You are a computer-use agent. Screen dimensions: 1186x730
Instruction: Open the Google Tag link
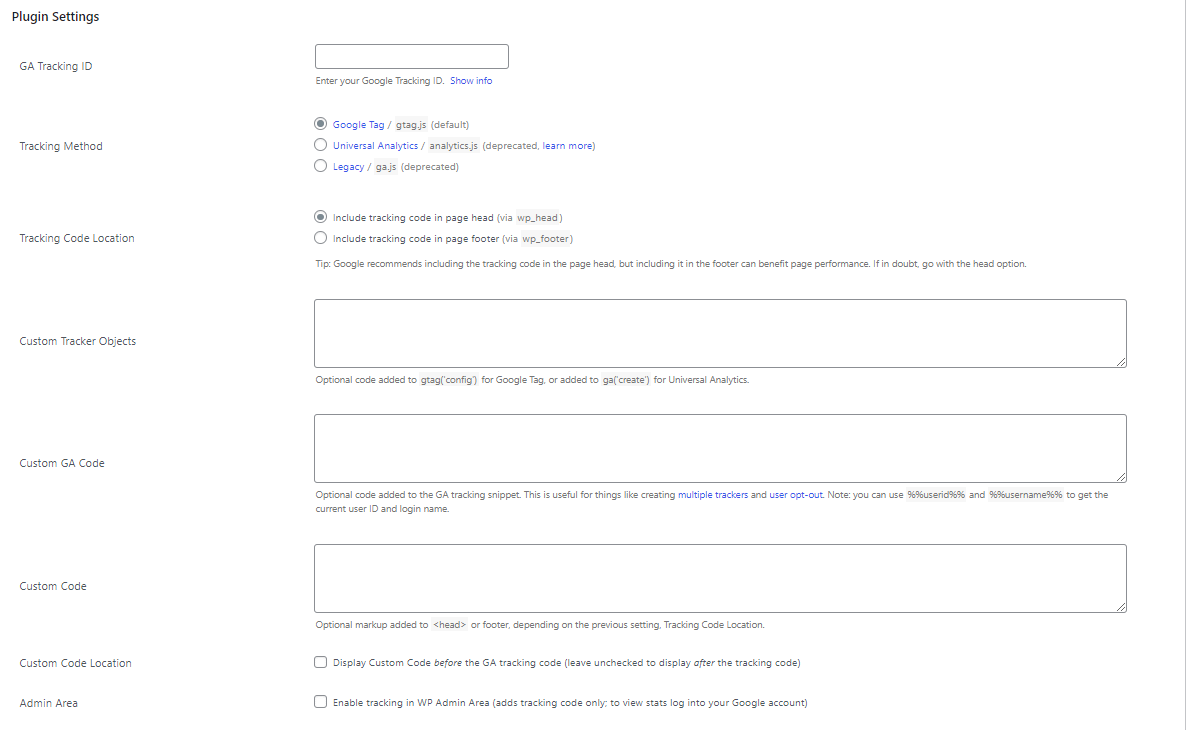pos(359,125)
